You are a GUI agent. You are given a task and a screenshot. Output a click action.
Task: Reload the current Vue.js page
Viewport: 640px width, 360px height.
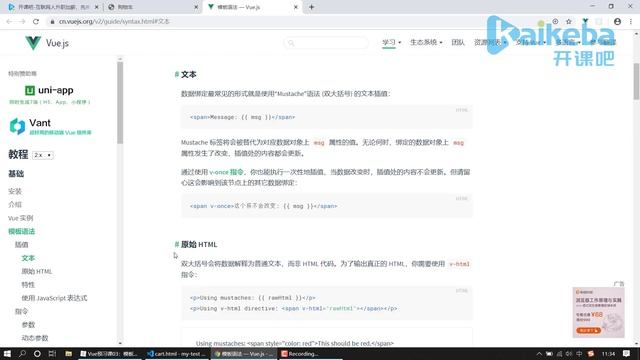[x=36, y=21]
